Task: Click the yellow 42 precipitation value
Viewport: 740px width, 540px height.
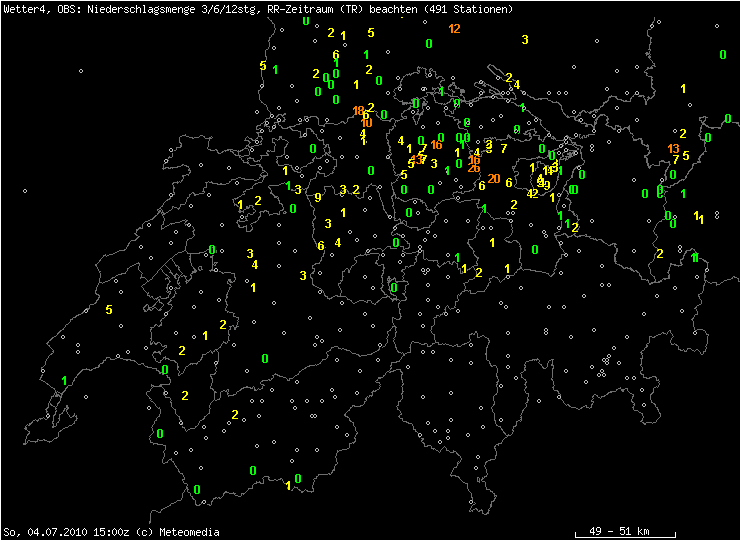Action: tap(533, 193)
